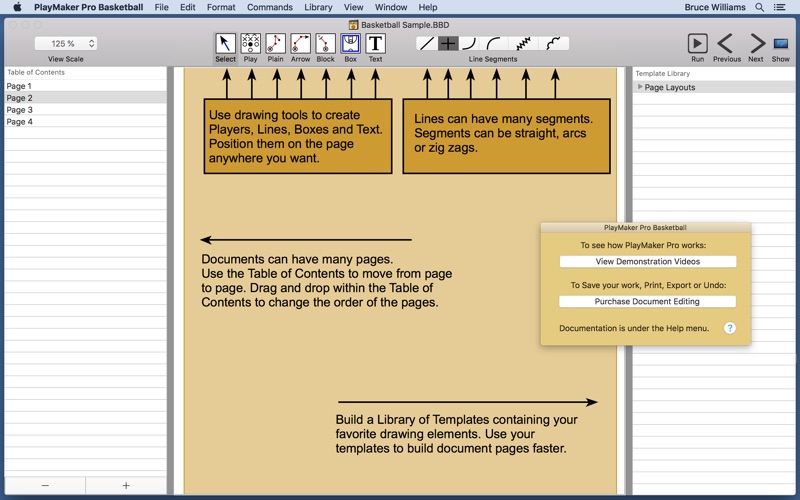The height and width of the screenshot is (500, 800).
Task: Go to Next page
Action: pyautogui.click(x=757, y=44)
